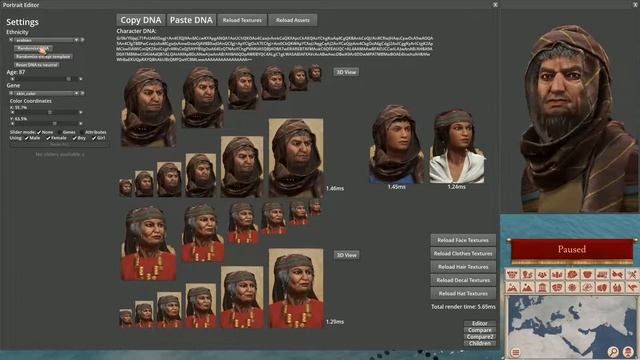Image resolution: width=640 pixels, height=360 pixels.
Task: Click the Paste DNA button
Action: [x=191, y=20]
